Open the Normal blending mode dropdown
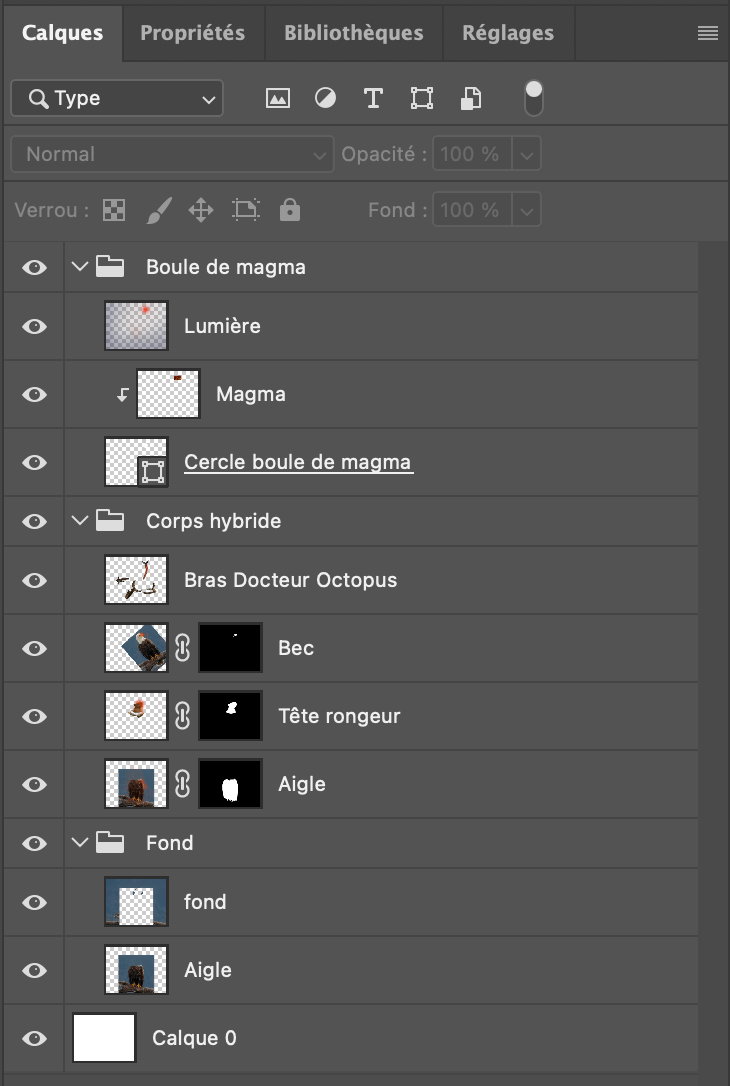This screenshot has width=730, height=1086. [x=171, y=154]
